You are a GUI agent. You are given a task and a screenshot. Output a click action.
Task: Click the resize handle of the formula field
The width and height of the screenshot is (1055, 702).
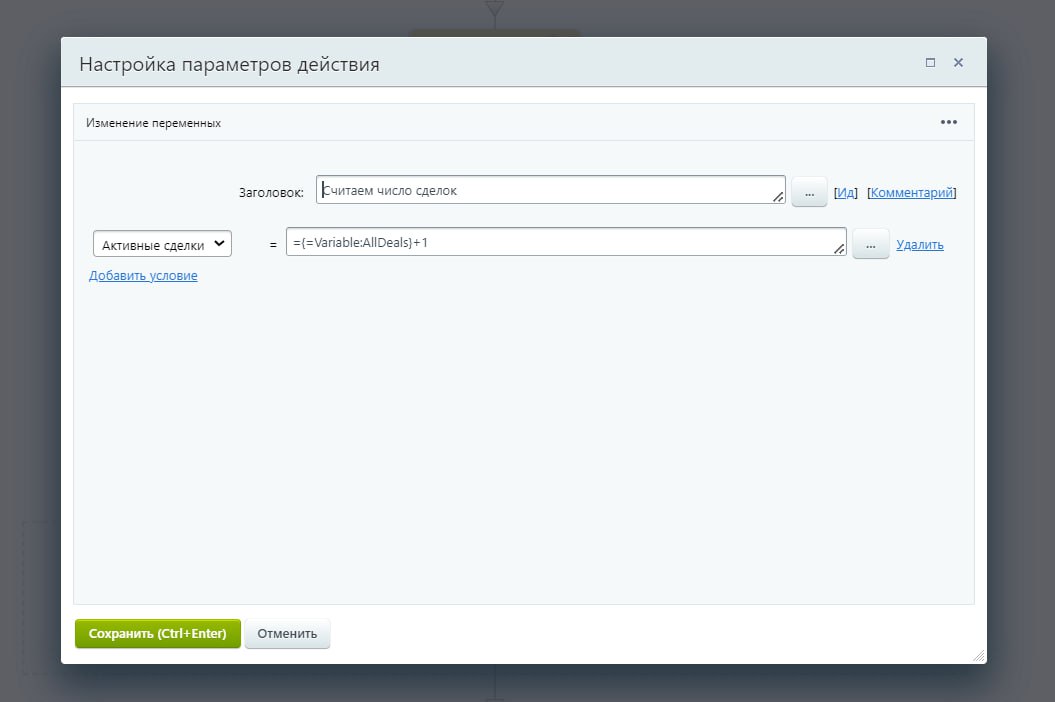(x=840, y=249)
